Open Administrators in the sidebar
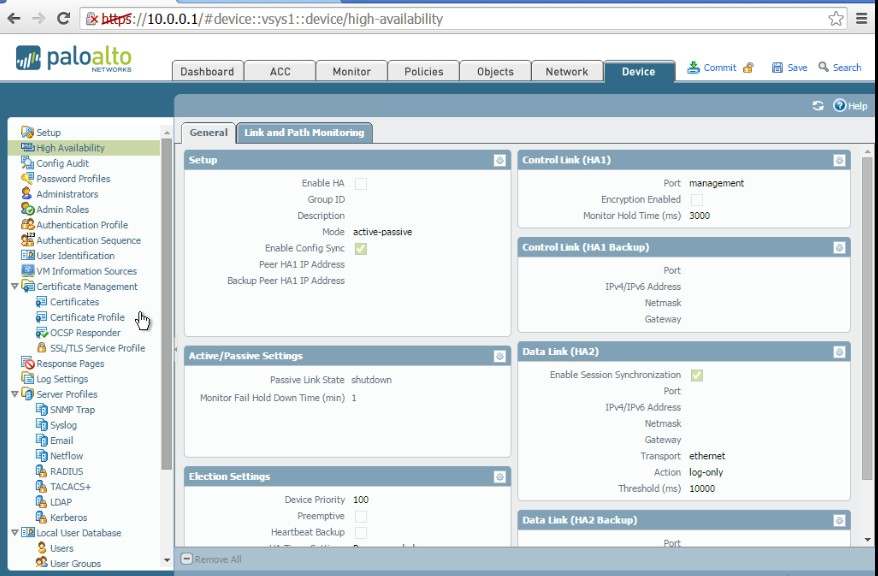The width and height of the screenshot is (878, 576). click(67, 194)
